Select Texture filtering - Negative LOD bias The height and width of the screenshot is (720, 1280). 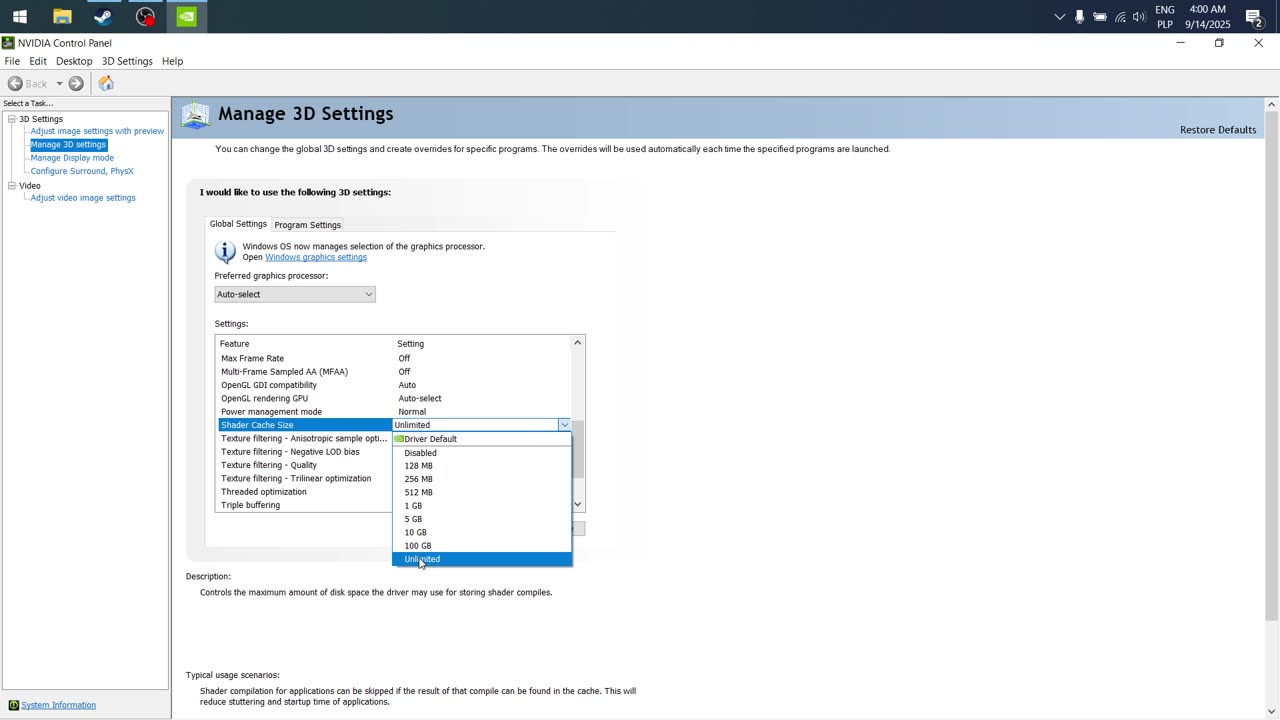[305, 452]
